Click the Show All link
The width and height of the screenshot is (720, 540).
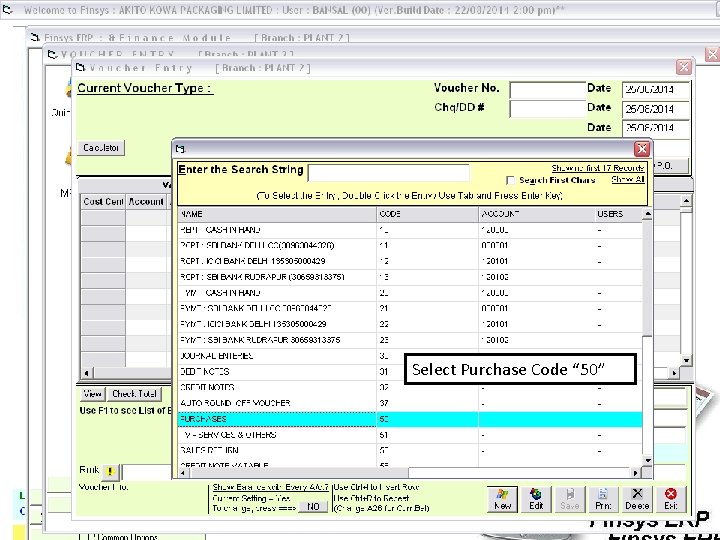click(x=628, y=180)
